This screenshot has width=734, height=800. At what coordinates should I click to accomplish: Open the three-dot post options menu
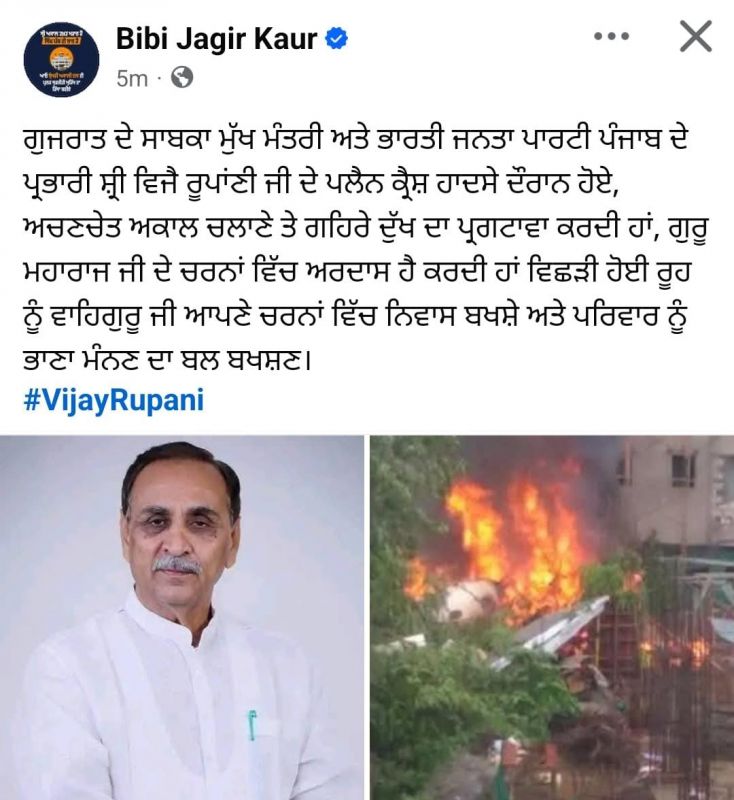(612, 37)
